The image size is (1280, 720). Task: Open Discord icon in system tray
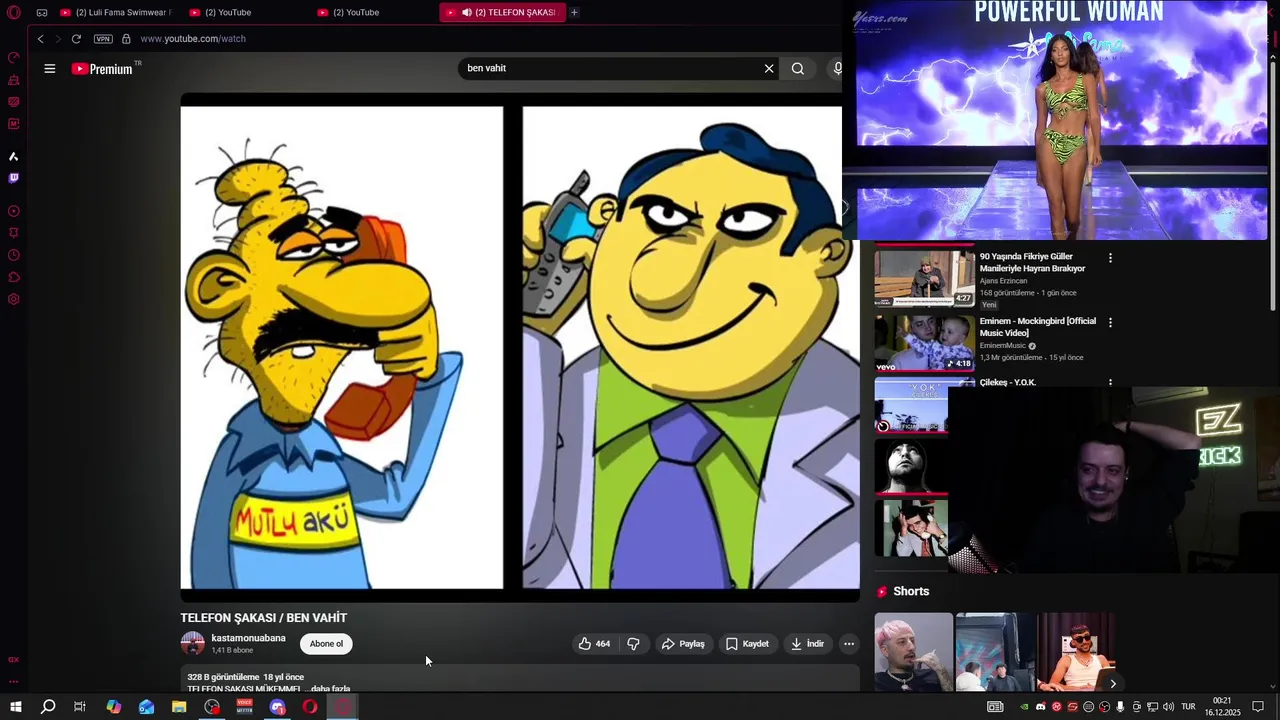pos(1041,707)
